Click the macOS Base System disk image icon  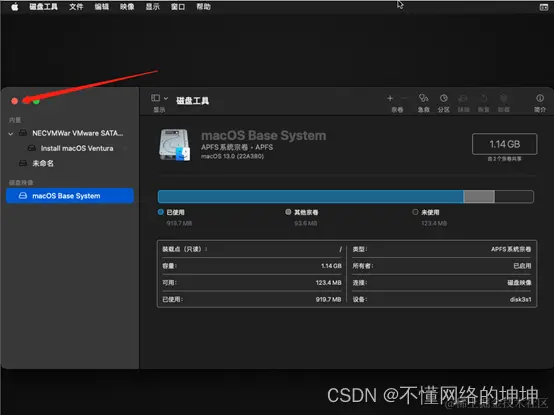175,145
